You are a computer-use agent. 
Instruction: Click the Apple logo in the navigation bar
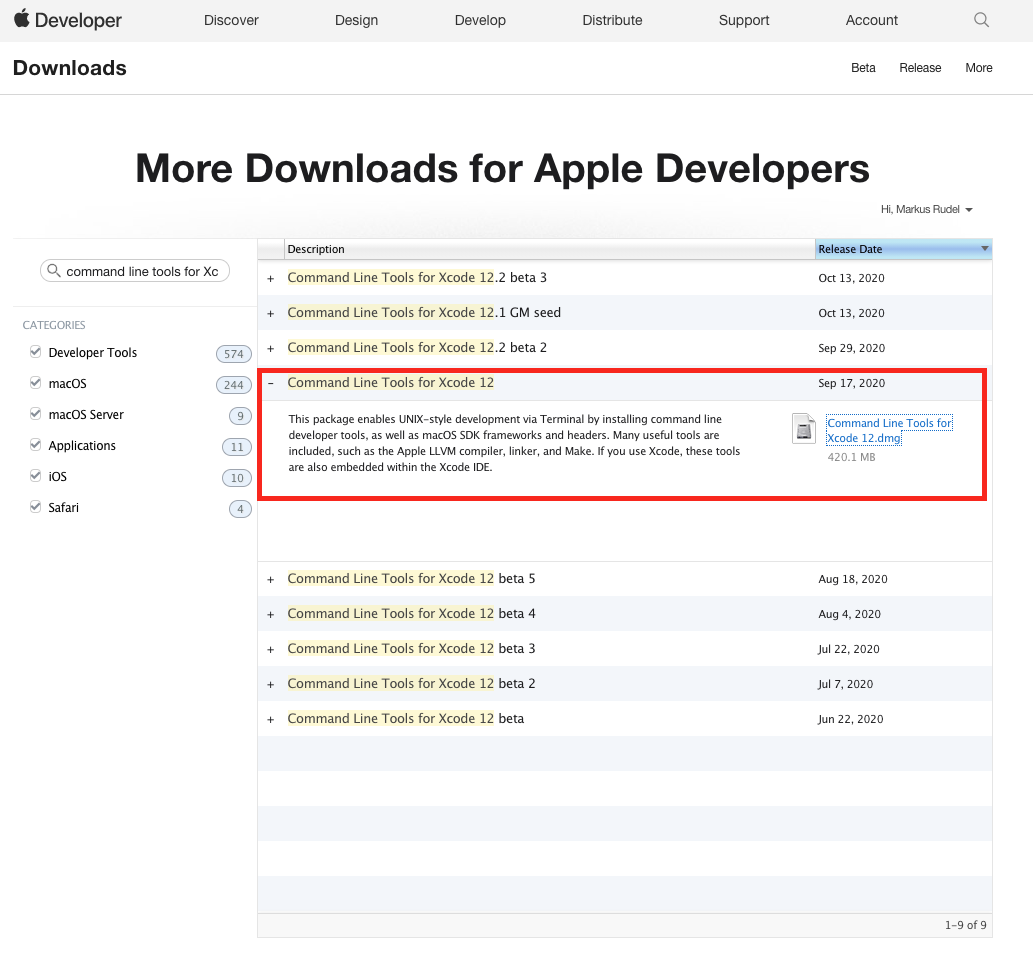tap(23, 19)
